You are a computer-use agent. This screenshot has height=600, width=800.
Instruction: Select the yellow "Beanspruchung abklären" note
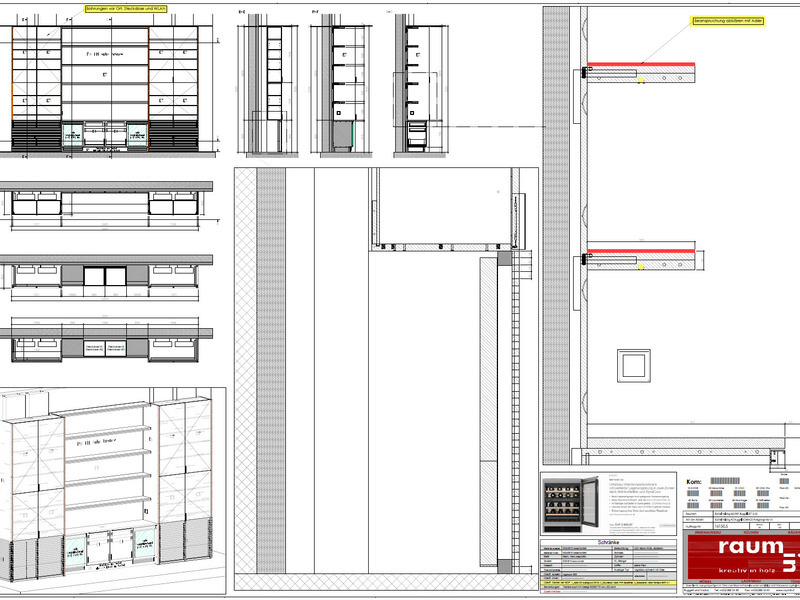tap(728, 21)
